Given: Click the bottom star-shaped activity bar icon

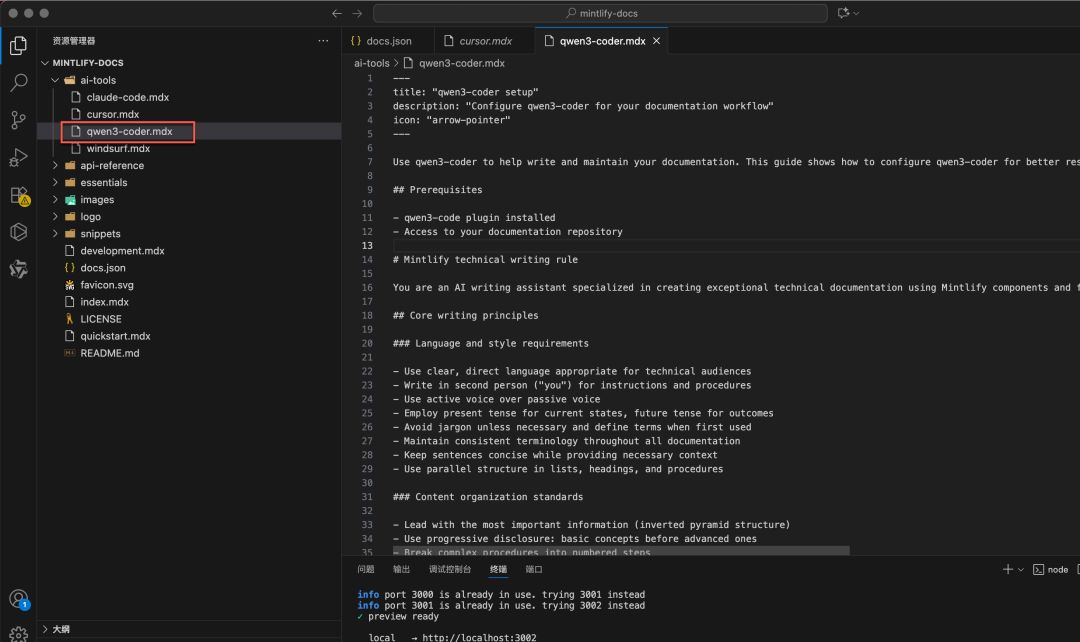Looking at the screenshot, I should [x=19, y=269].
